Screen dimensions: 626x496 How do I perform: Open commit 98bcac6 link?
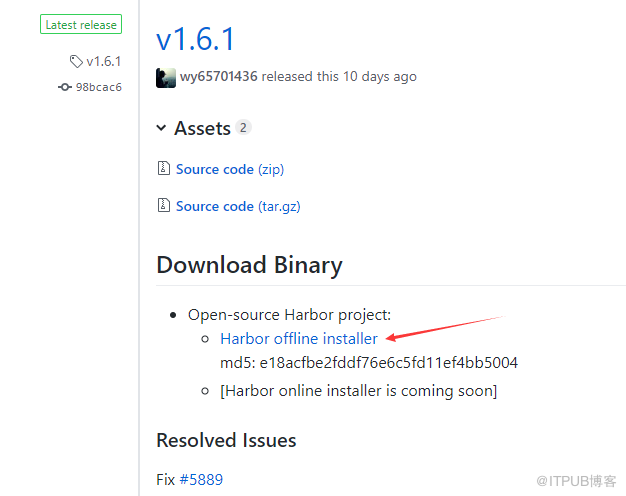point(98,87)
